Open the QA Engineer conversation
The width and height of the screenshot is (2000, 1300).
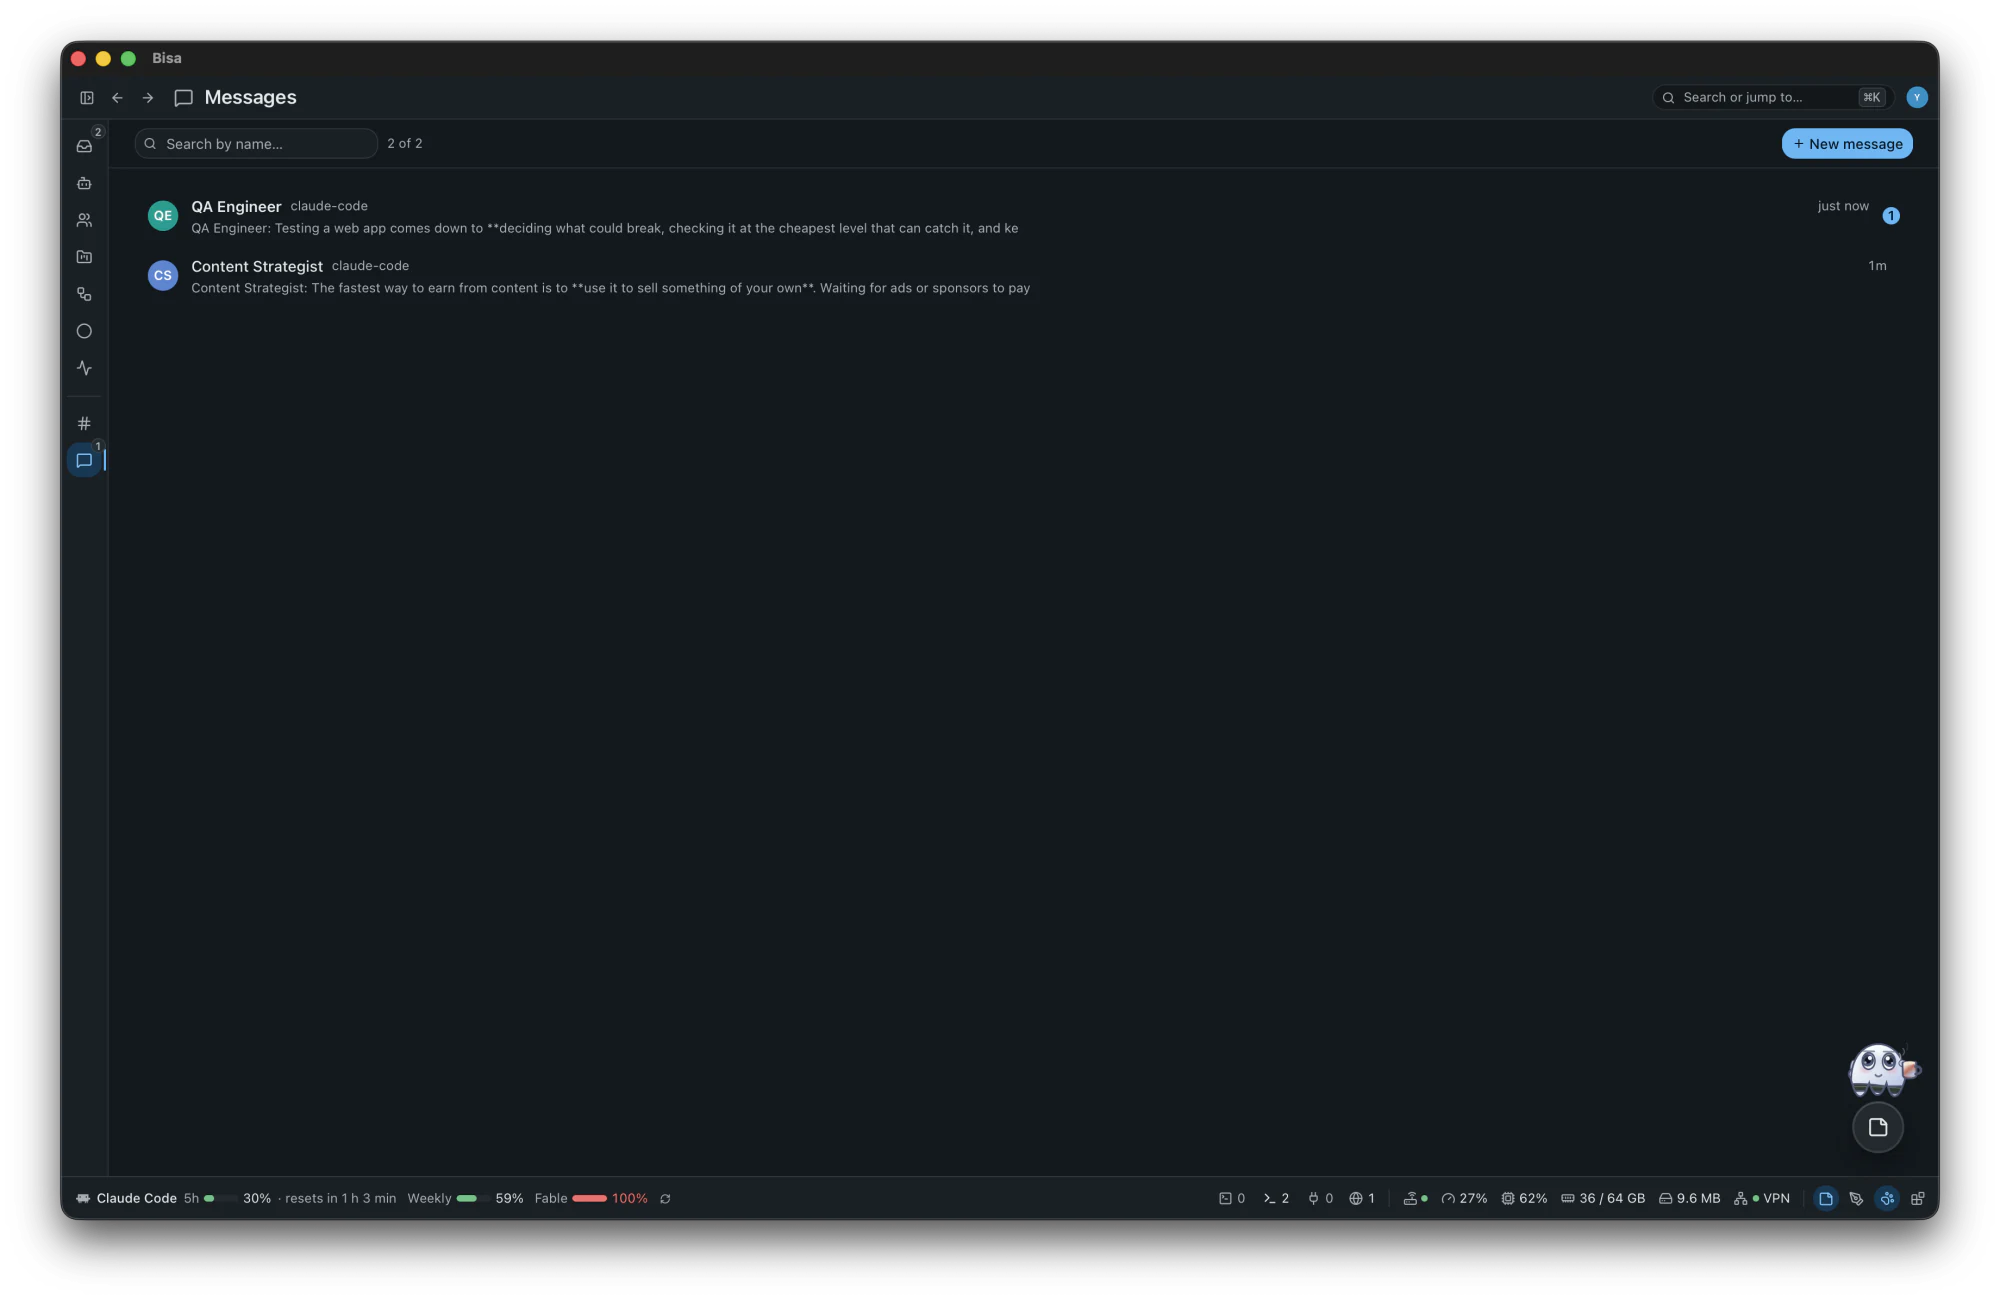point(1023,216)
